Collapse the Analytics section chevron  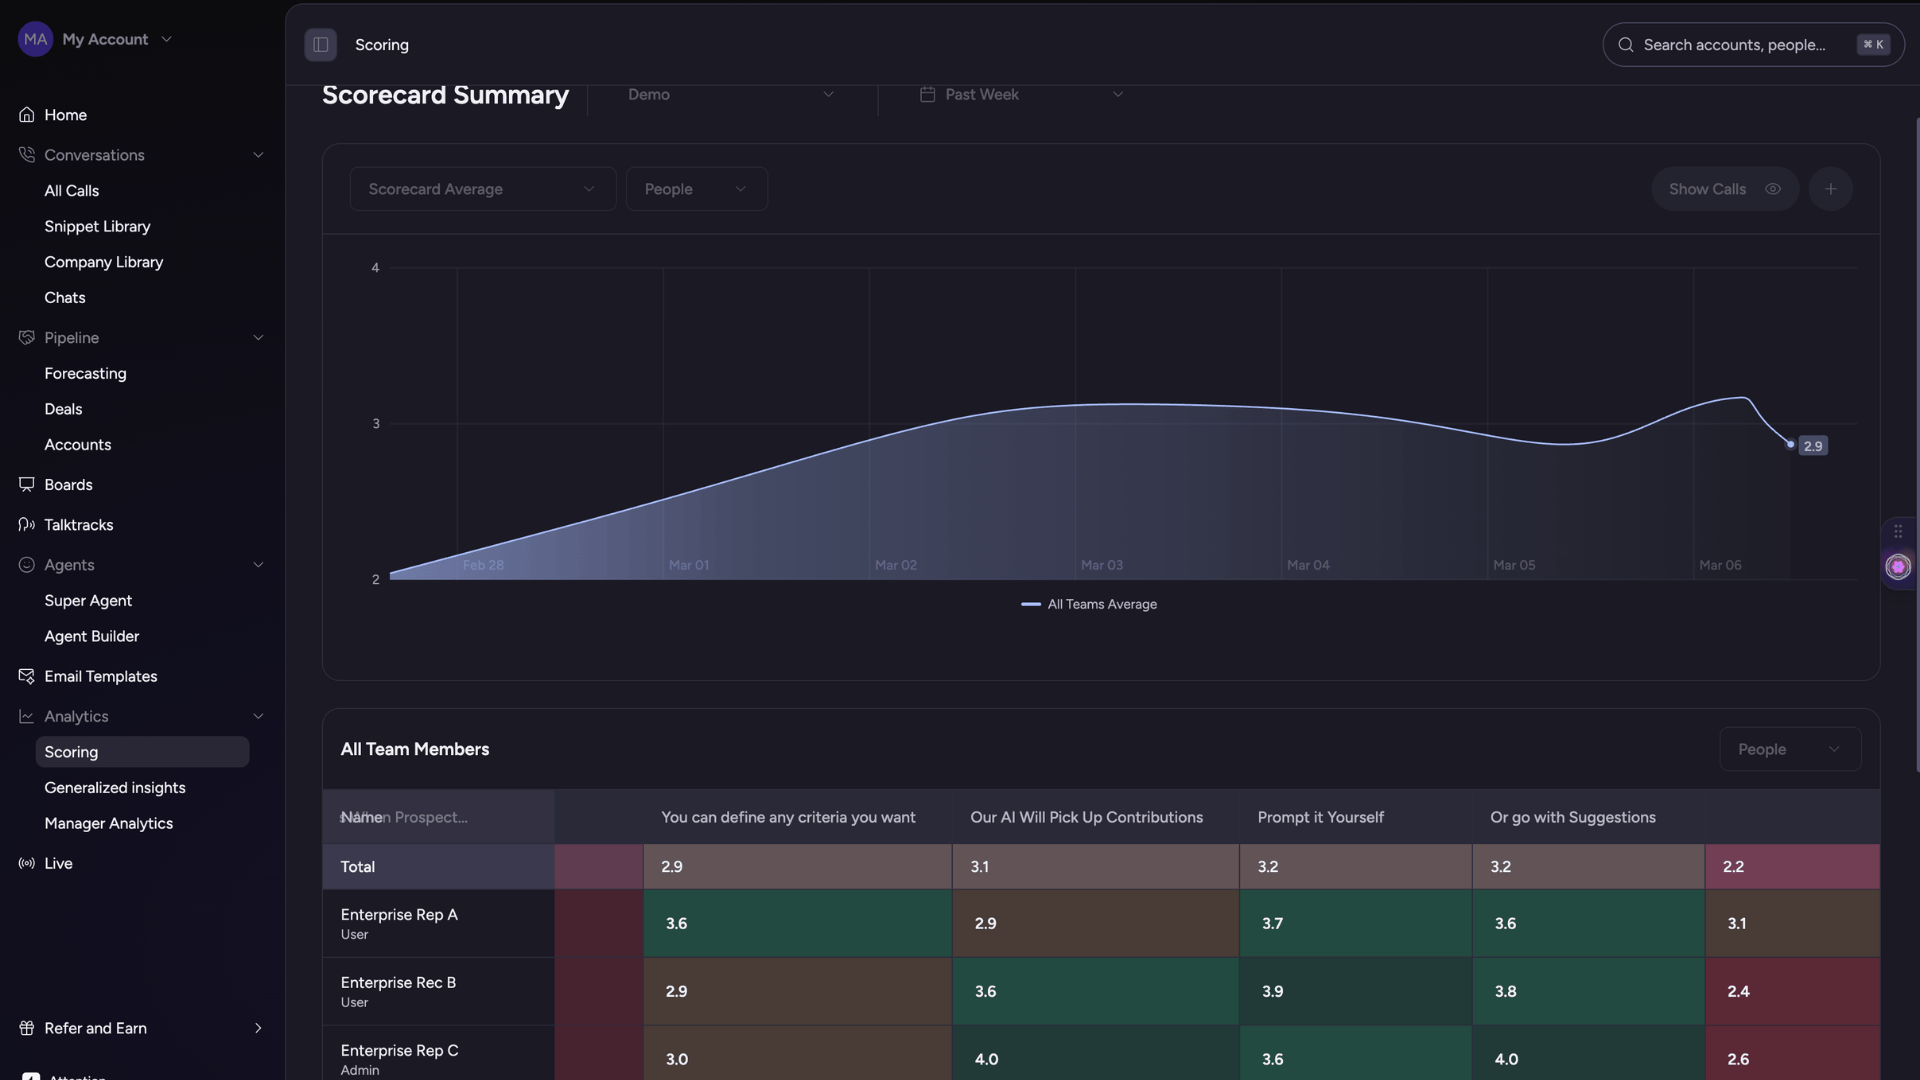click(258, 717)
